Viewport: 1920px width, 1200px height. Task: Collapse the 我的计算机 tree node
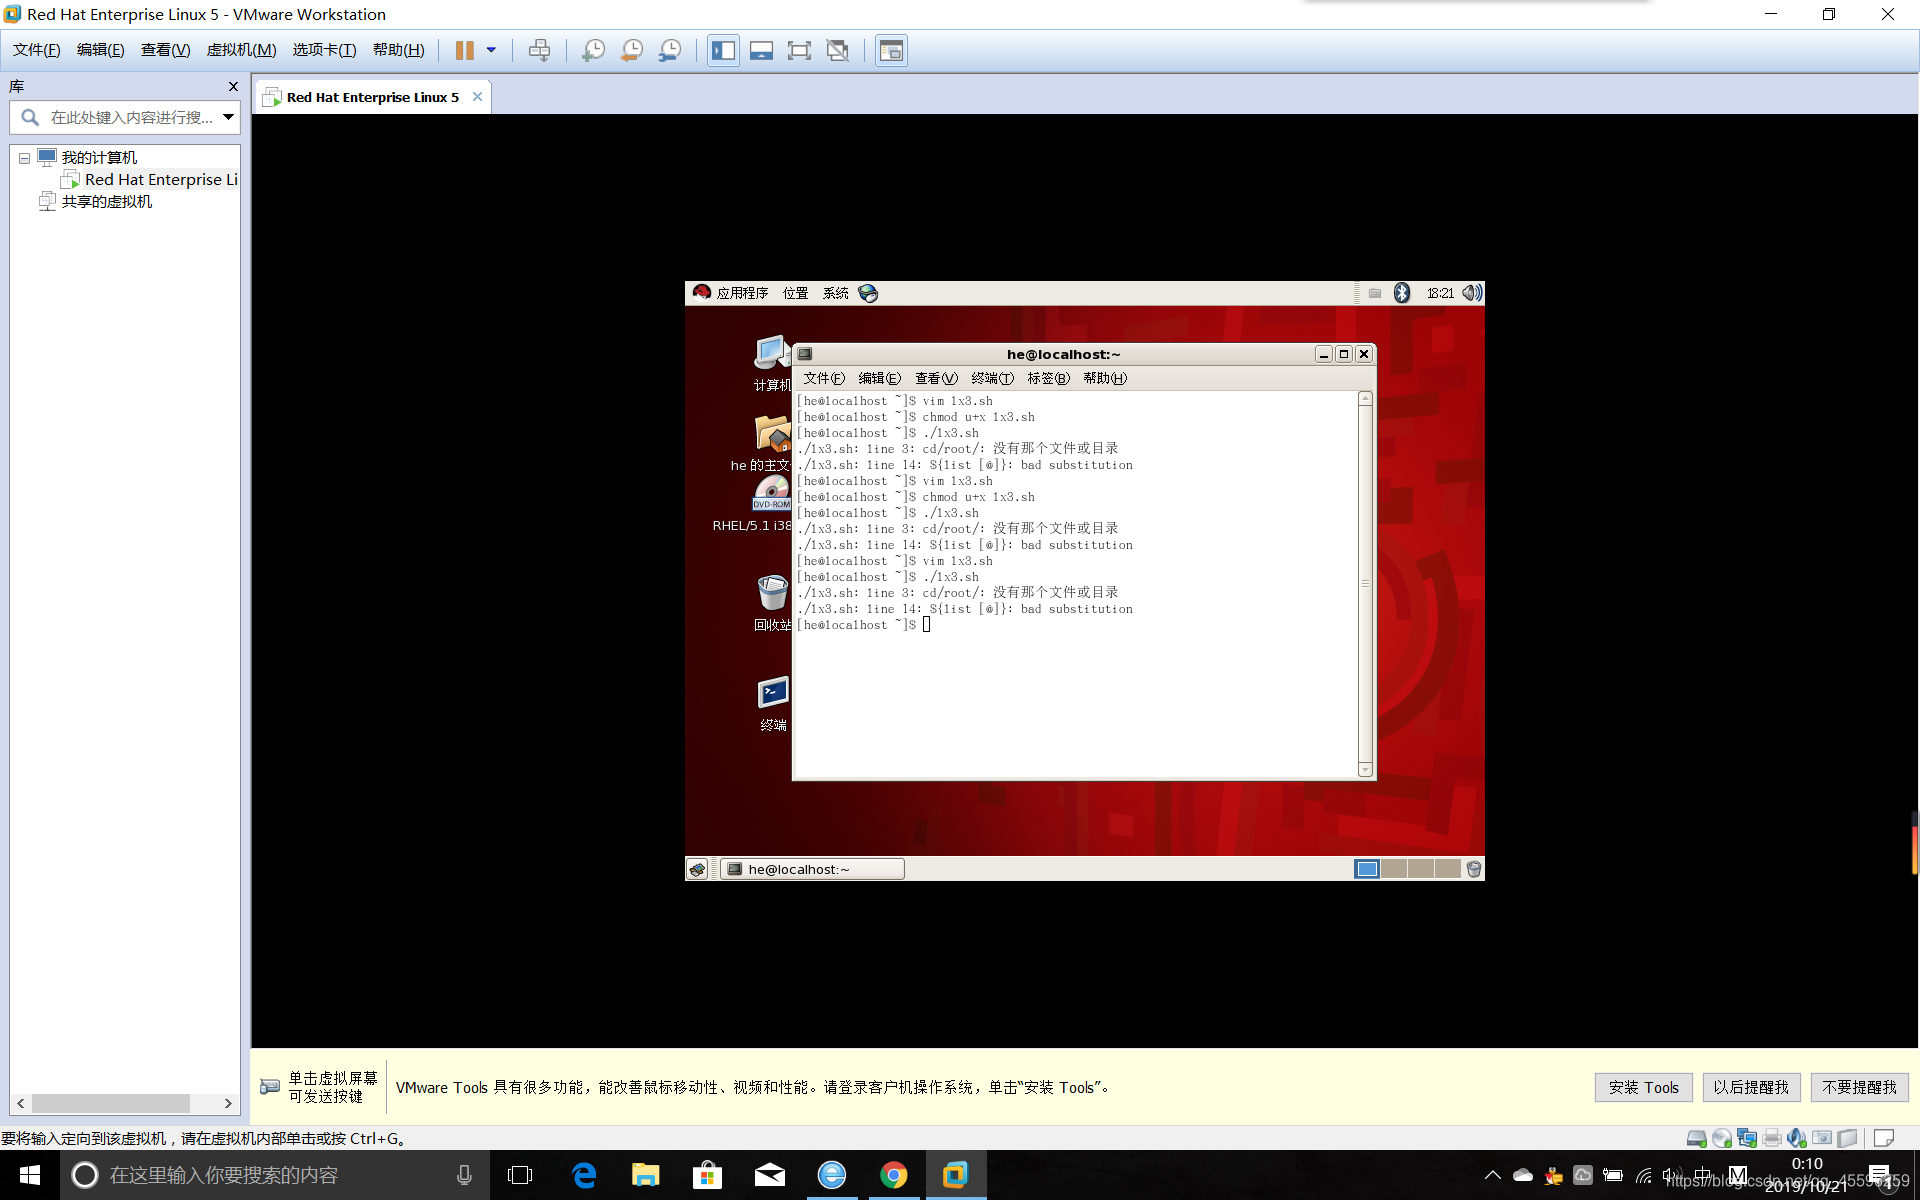tap(25, 158)
